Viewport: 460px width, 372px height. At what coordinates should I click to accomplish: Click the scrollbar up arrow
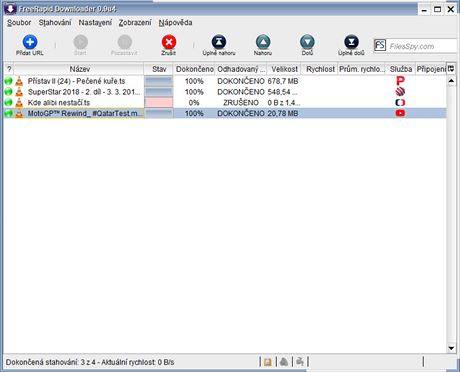point(451,81)
